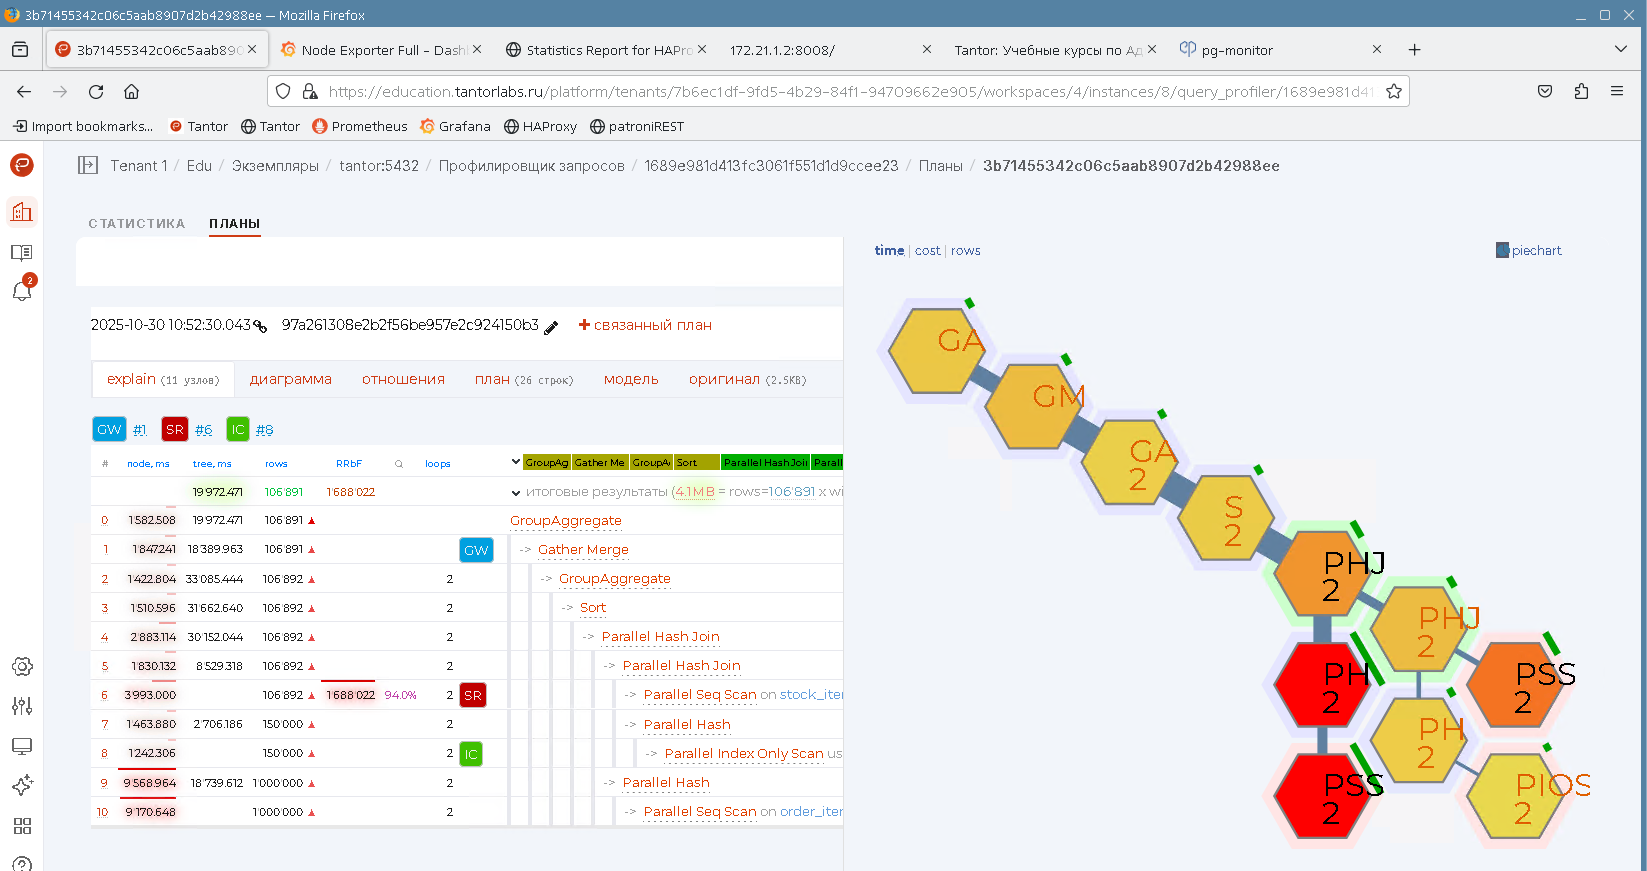
Task: Switch diagram metric to cost
Action: pyautogui.click(x=927, y=251)
